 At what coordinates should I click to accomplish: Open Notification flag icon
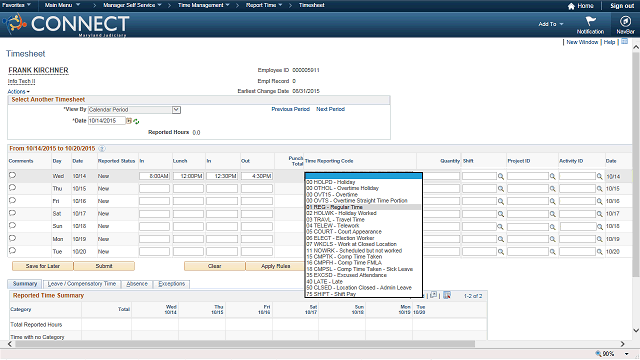click(590, 21)
